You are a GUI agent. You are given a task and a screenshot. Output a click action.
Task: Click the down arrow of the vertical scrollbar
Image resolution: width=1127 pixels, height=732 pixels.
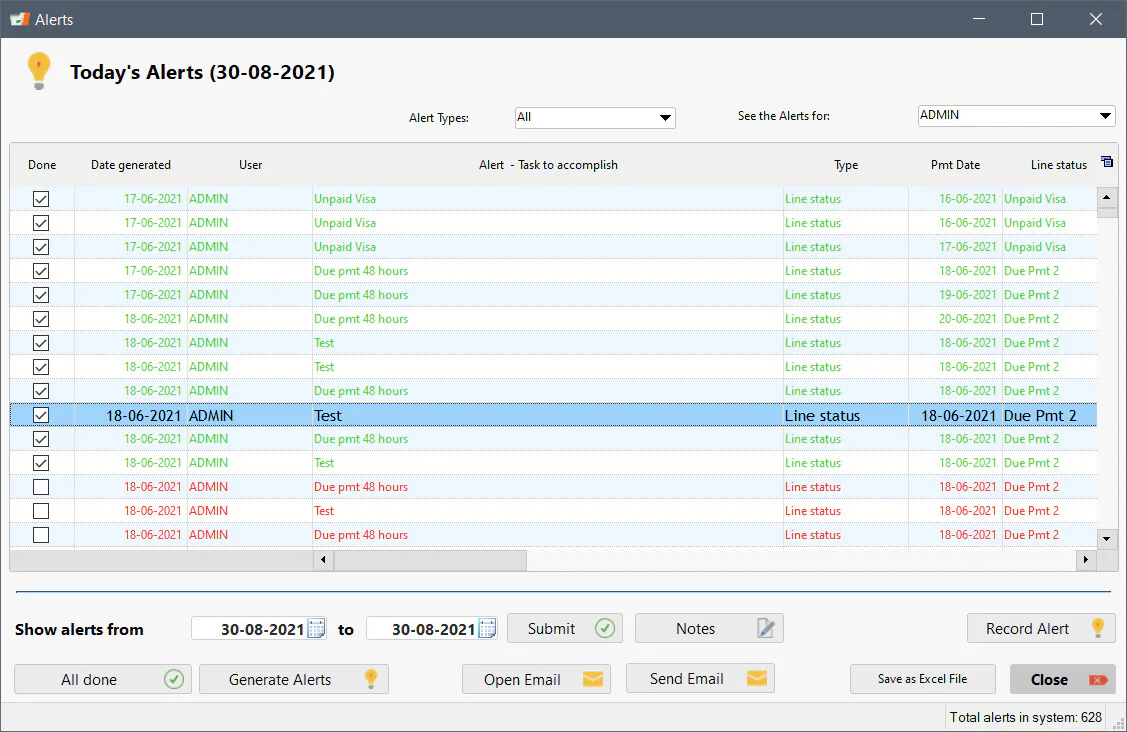point(1106,539)
